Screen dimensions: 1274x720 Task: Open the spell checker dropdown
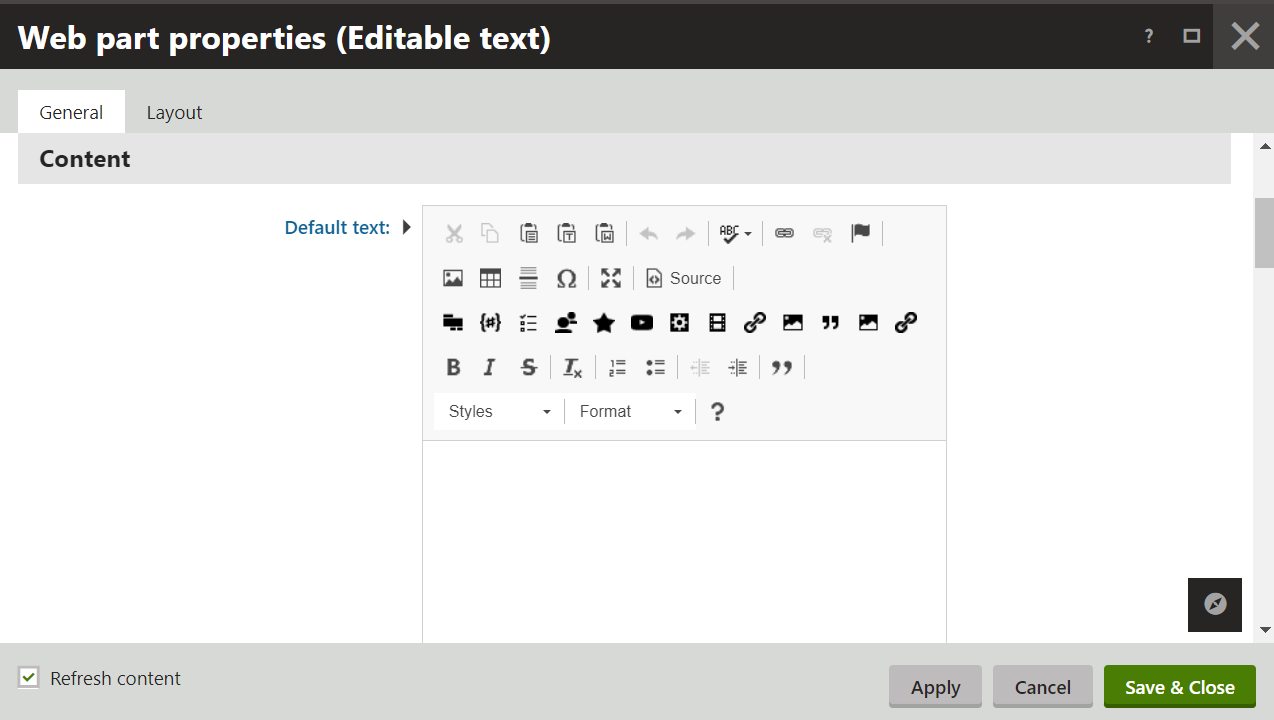(735, 233)
